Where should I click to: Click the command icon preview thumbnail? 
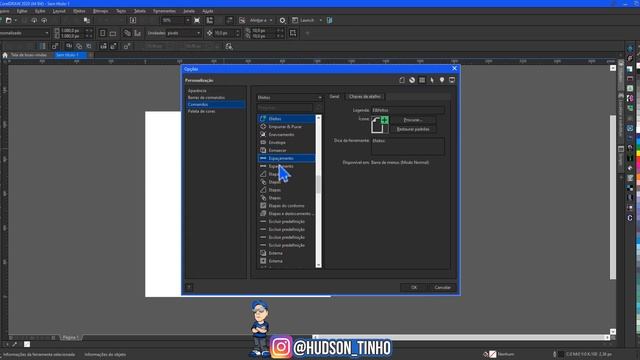point(379,124)
